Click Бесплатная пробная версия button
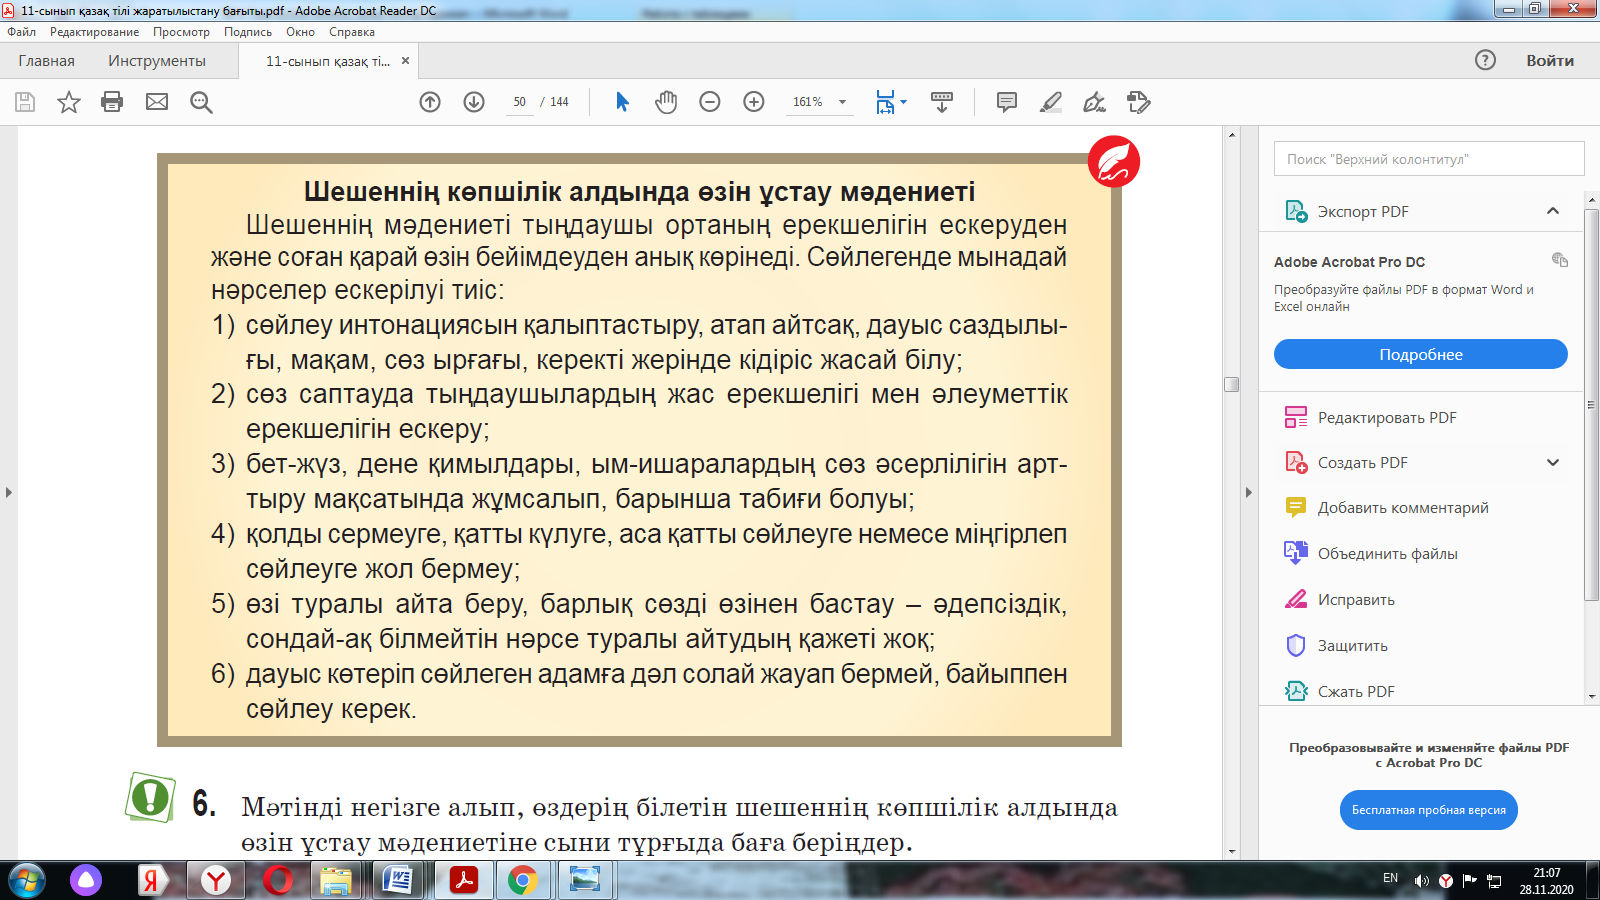Image resolution: width=1600 pixels, height=900 pixels. pos(1428,810)
